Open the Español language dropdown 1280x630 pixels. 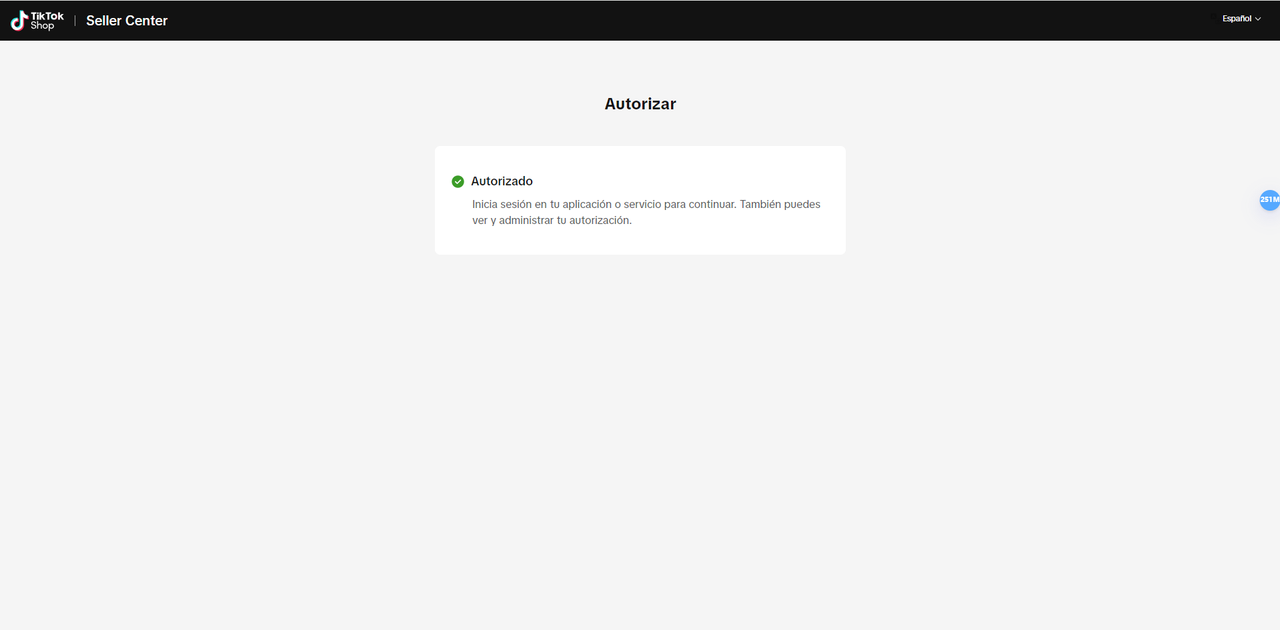coord(1238,19)
